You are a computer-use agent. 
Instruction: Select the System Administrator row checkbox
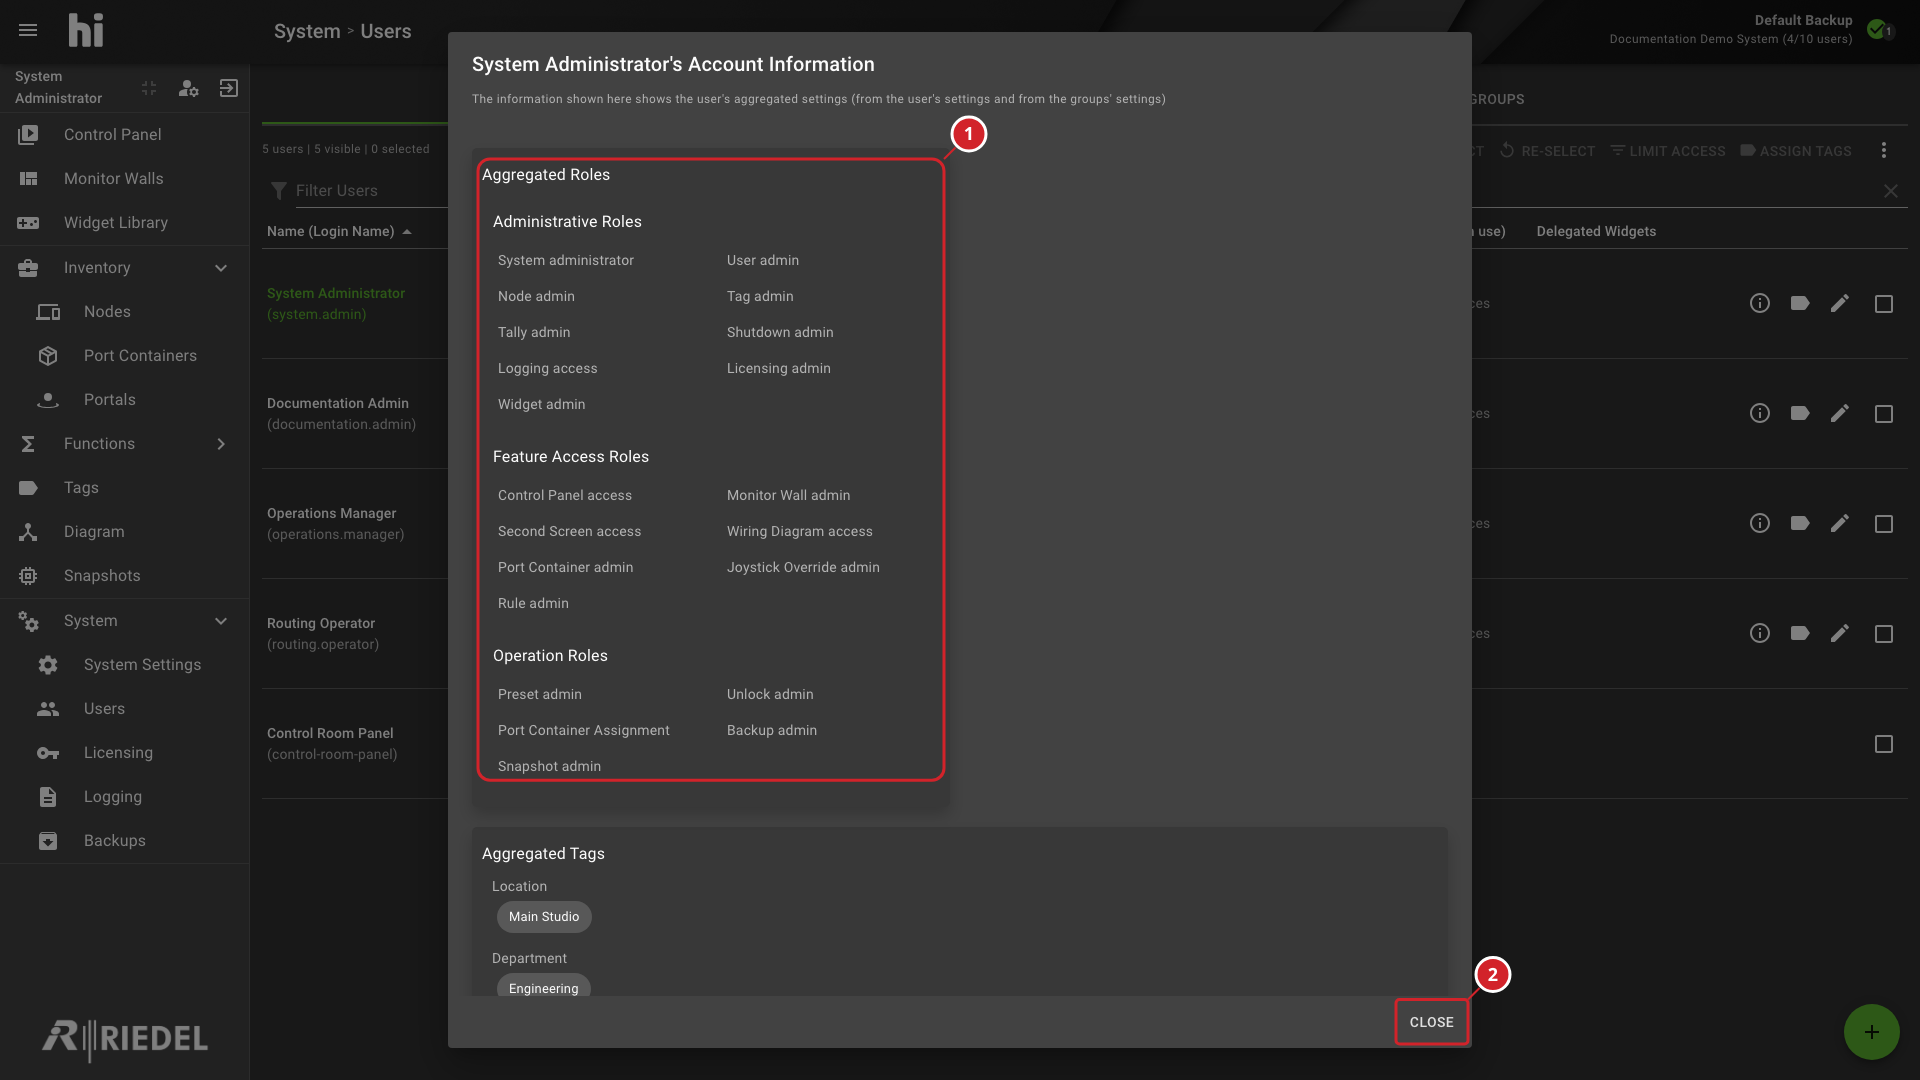click(x=1884, y=304)
